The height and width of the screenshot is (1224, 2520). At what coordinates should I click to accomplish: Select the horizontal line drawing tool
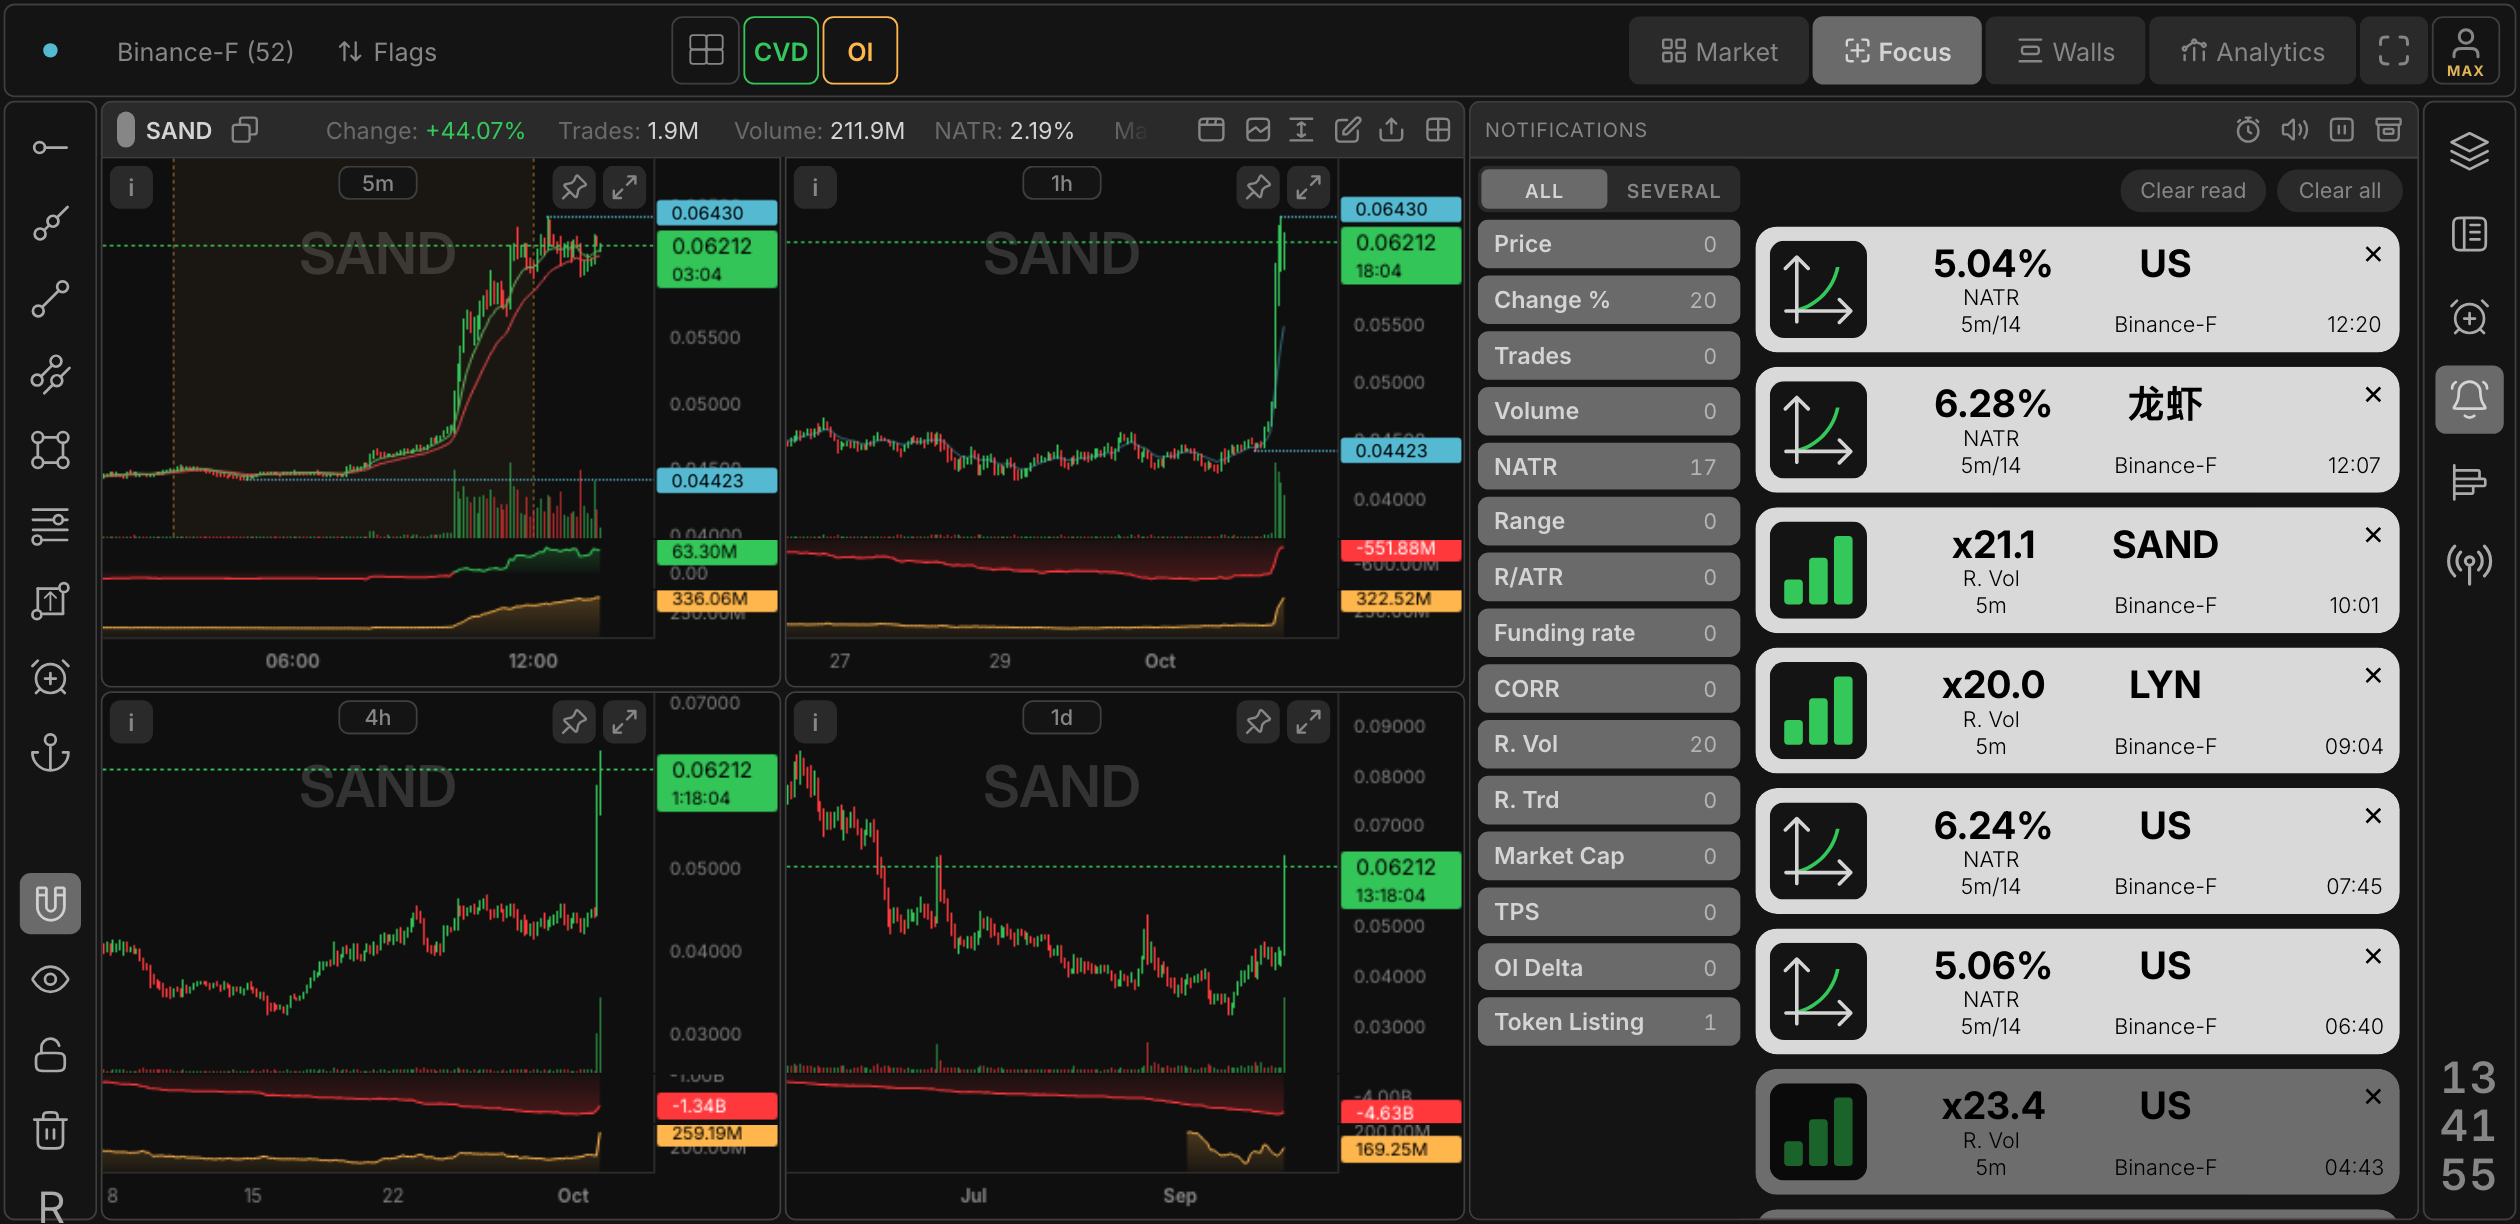50,148
